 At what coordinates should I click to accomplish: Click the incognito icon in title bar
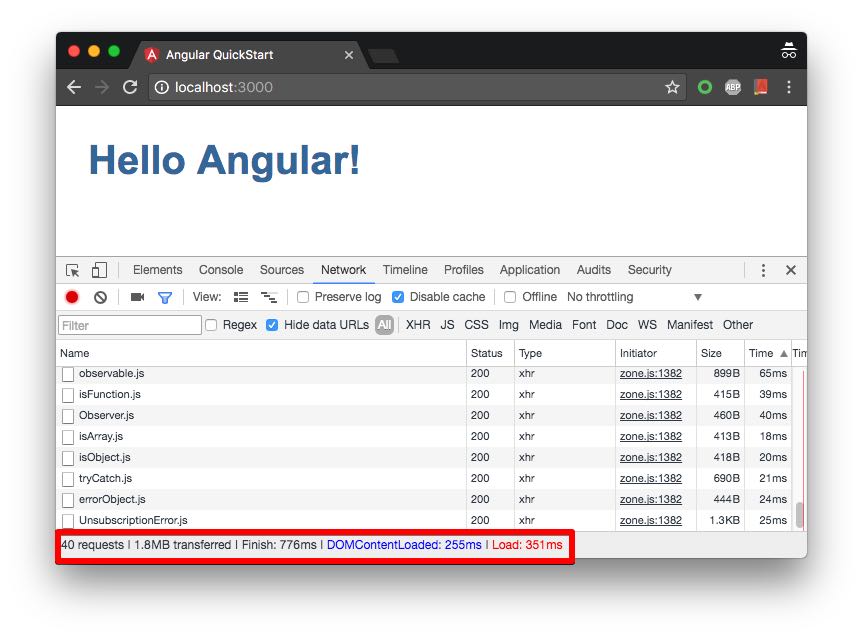[789, 51]
